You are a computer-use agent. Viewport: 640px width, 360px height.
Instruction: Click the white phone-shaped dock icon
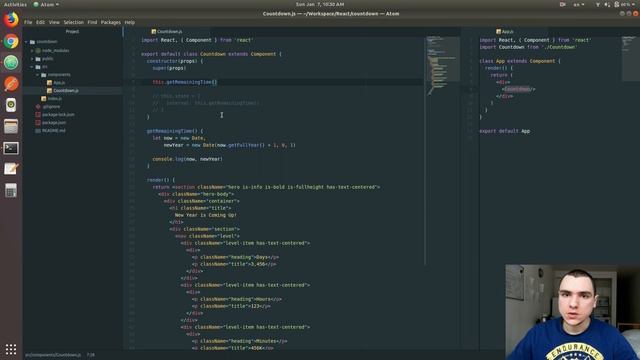11,105
